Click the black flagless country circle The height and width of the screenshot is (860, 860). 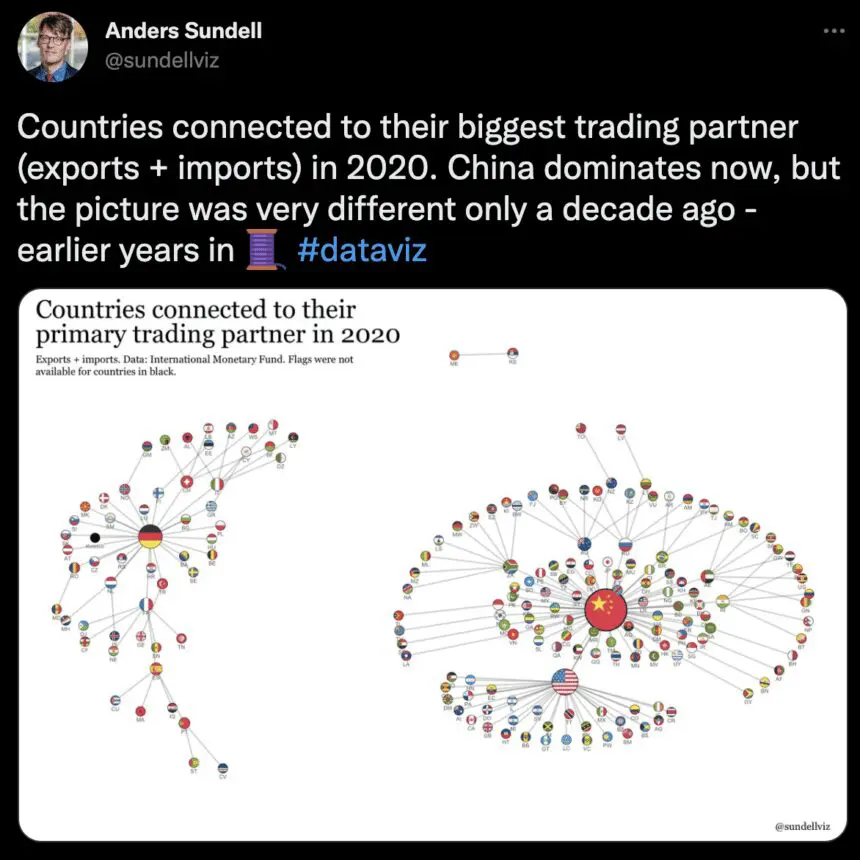[95, 538]
